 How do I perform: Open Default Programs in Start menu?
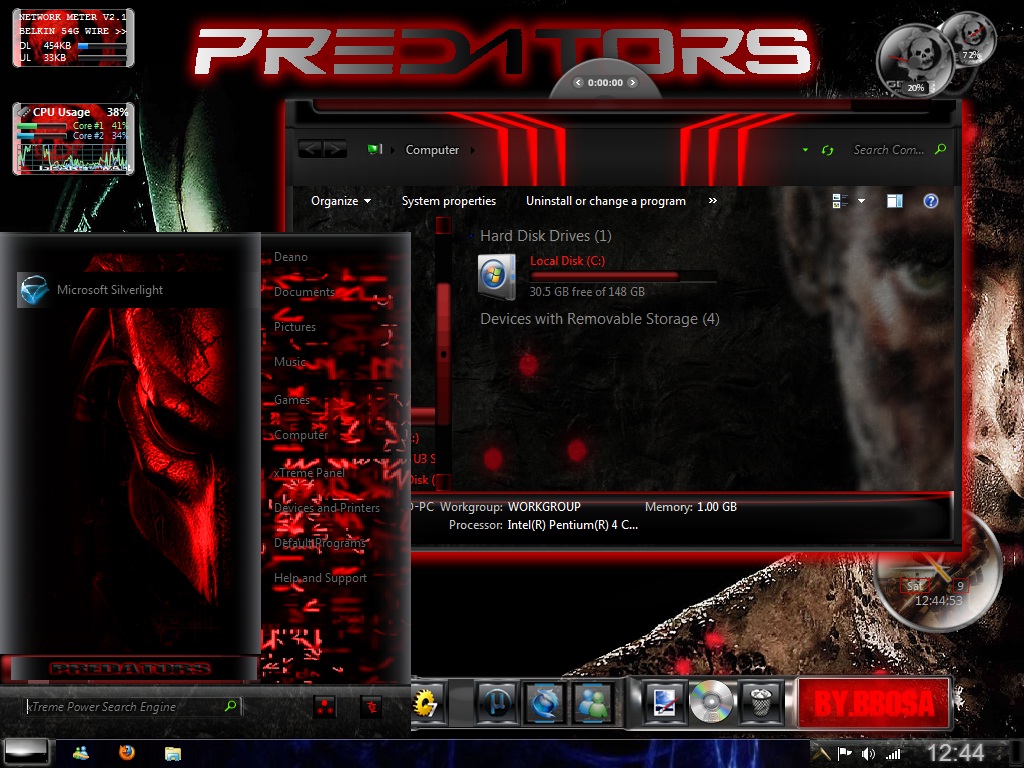tap(319, 543)
